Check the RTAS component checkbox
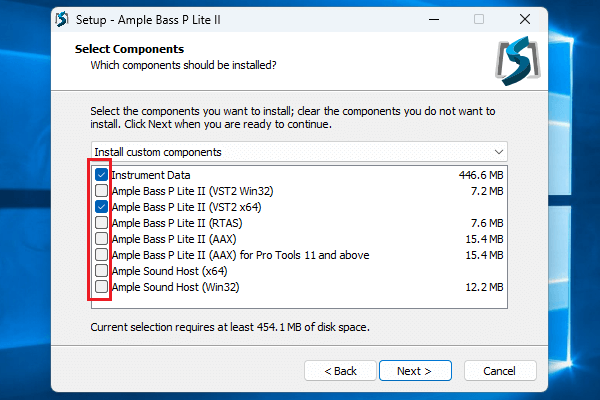This screenshot has width=600, height=400. [x=102, y=223]
